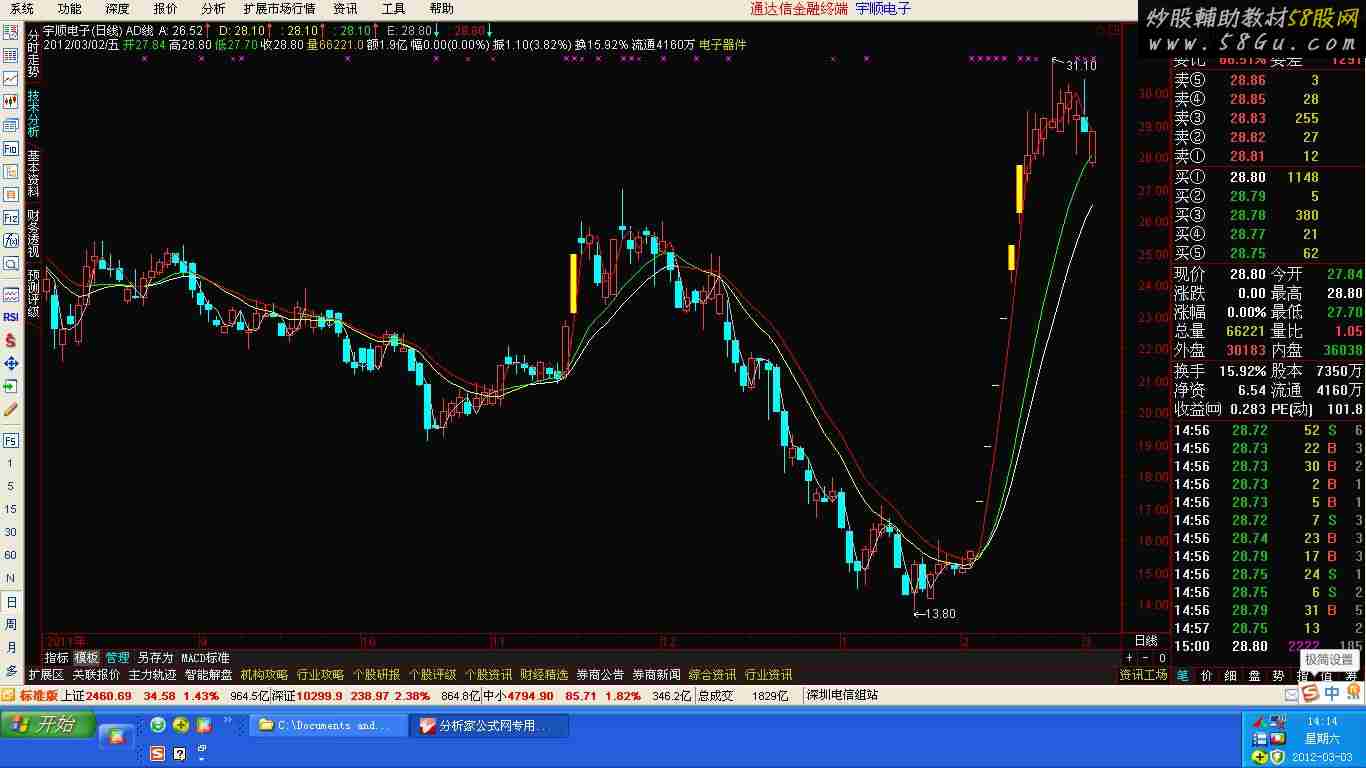Open the 分析家公式网专用 taskbar window
1366x768 pixels.
pyautogui.click(x=489, y=726)
